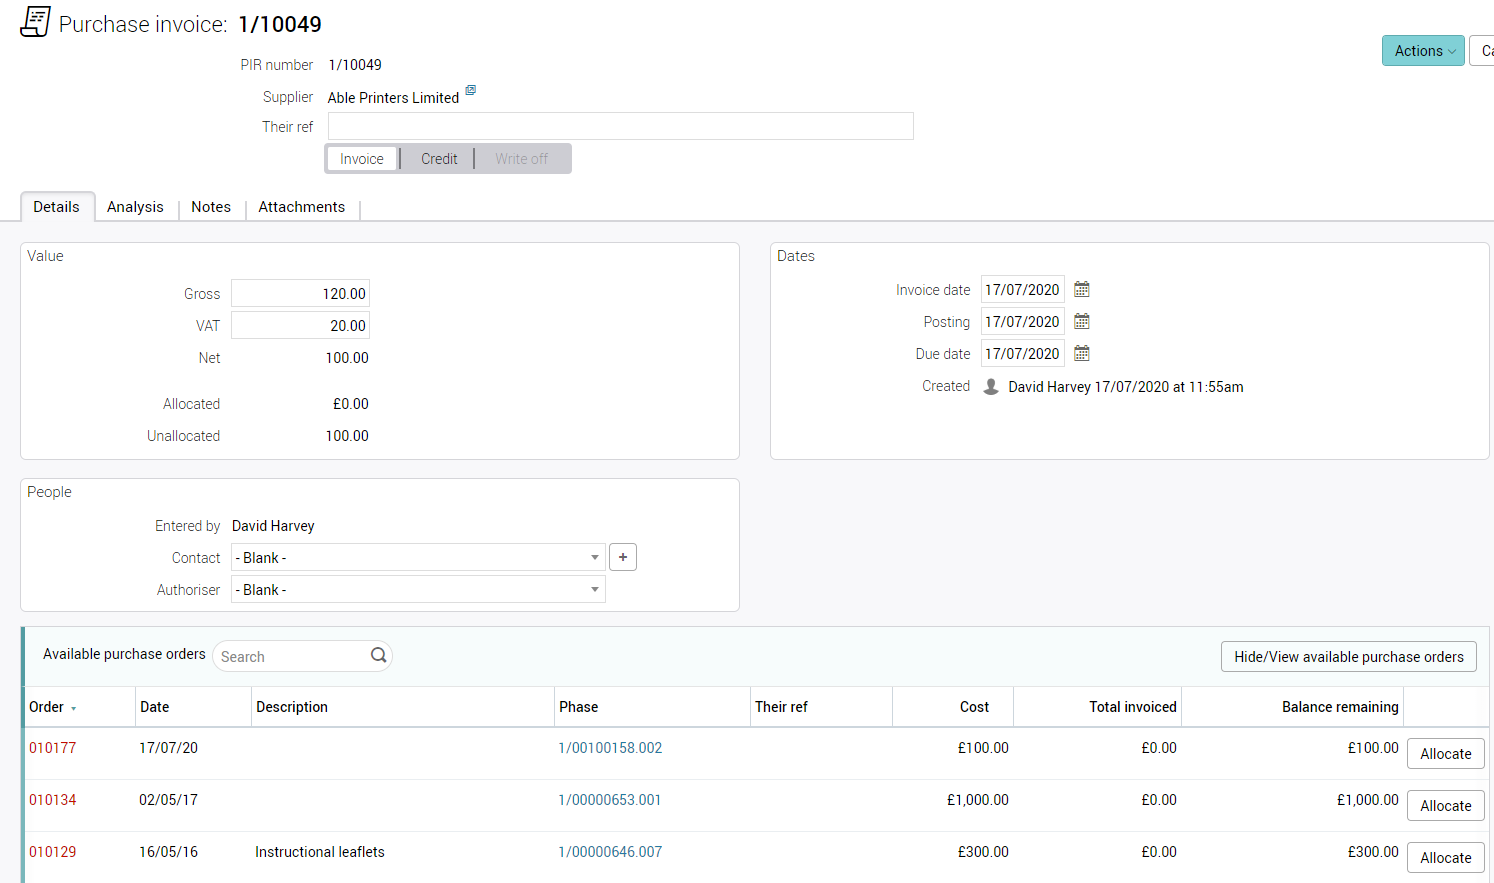Click Hide/View available purchase orders button
The height and width of the screenshot is (883, 1494).
tap(1348, 657)
